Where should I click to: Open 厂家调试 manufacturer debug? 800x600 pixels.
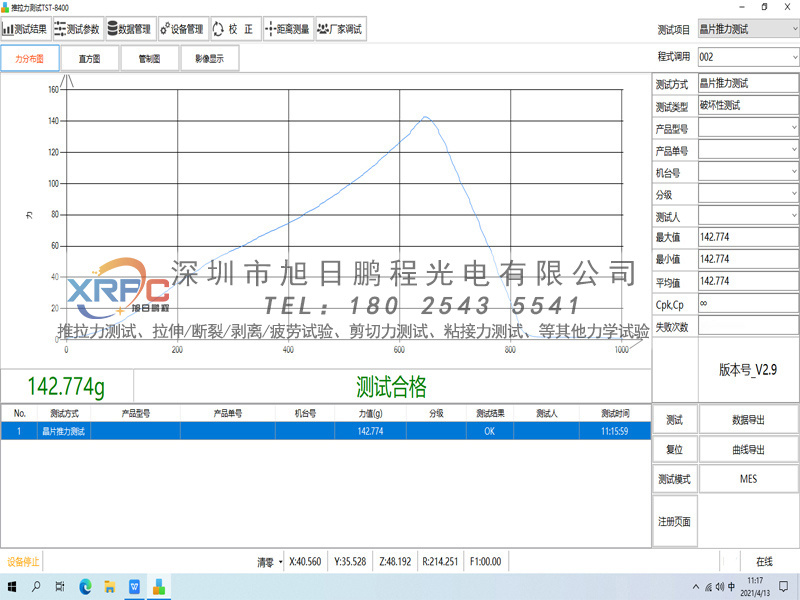(x=340, y=29)
